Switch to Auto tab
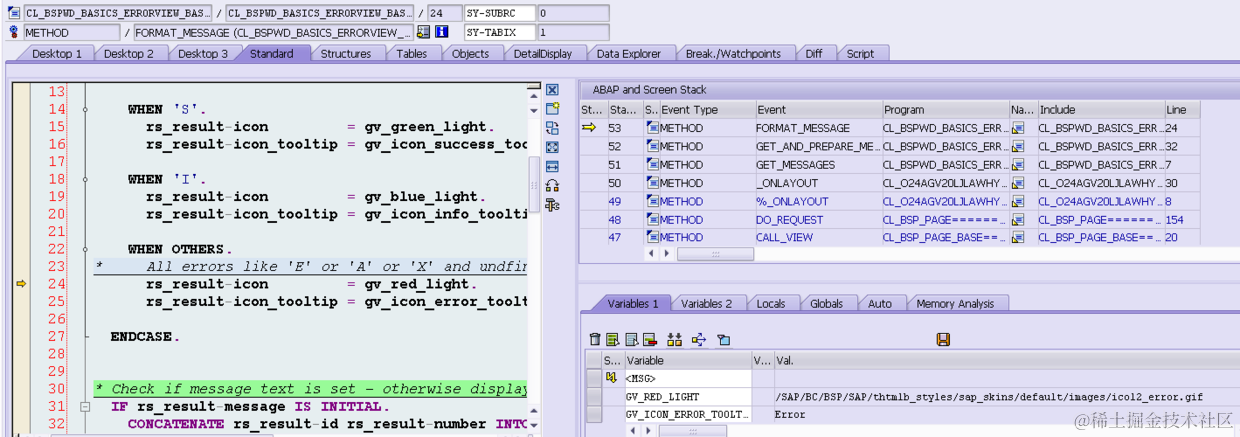 [880, 304]
